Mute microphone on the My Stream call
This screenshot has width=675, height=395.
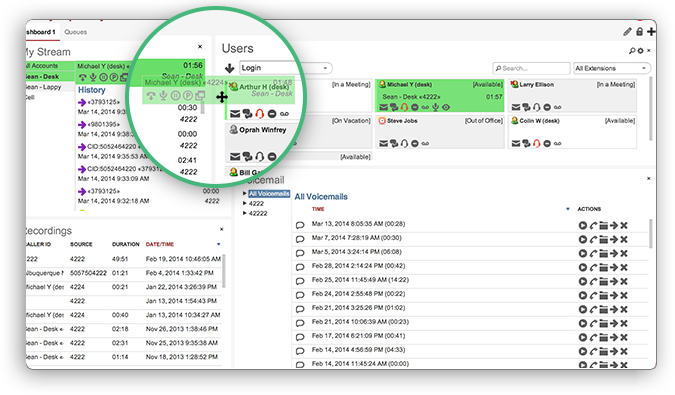pos(93,77)
